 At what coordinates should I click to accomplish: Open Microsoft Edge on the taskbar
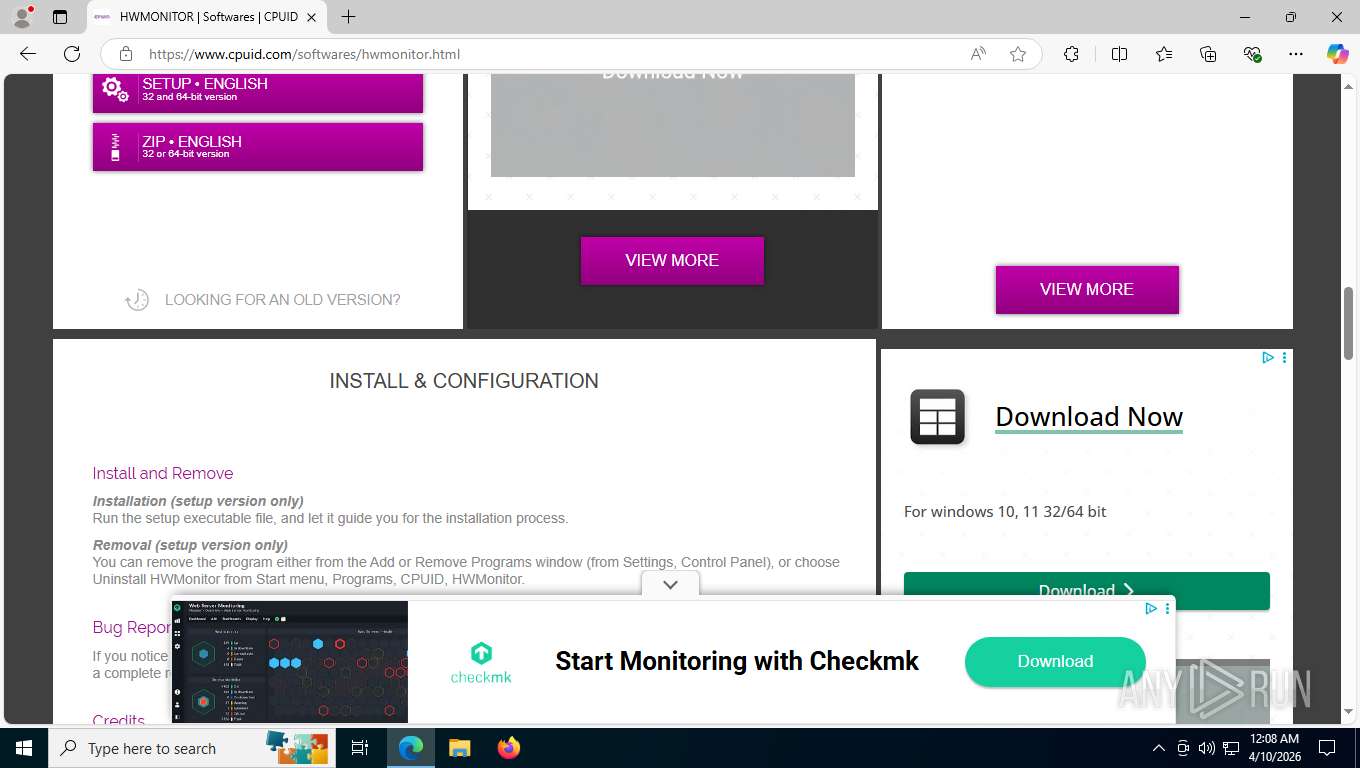(410, 748)
